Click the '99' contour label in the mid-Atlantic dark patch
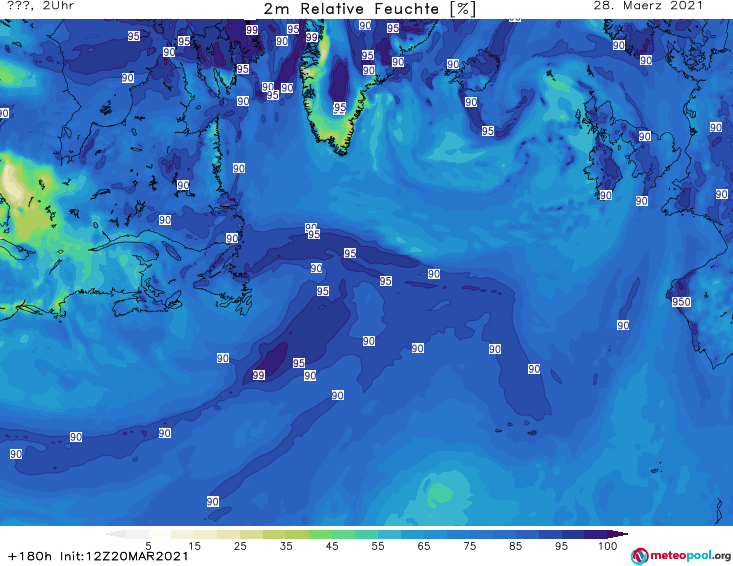Viewport: 733px width, 566px height. coord(259,375)
